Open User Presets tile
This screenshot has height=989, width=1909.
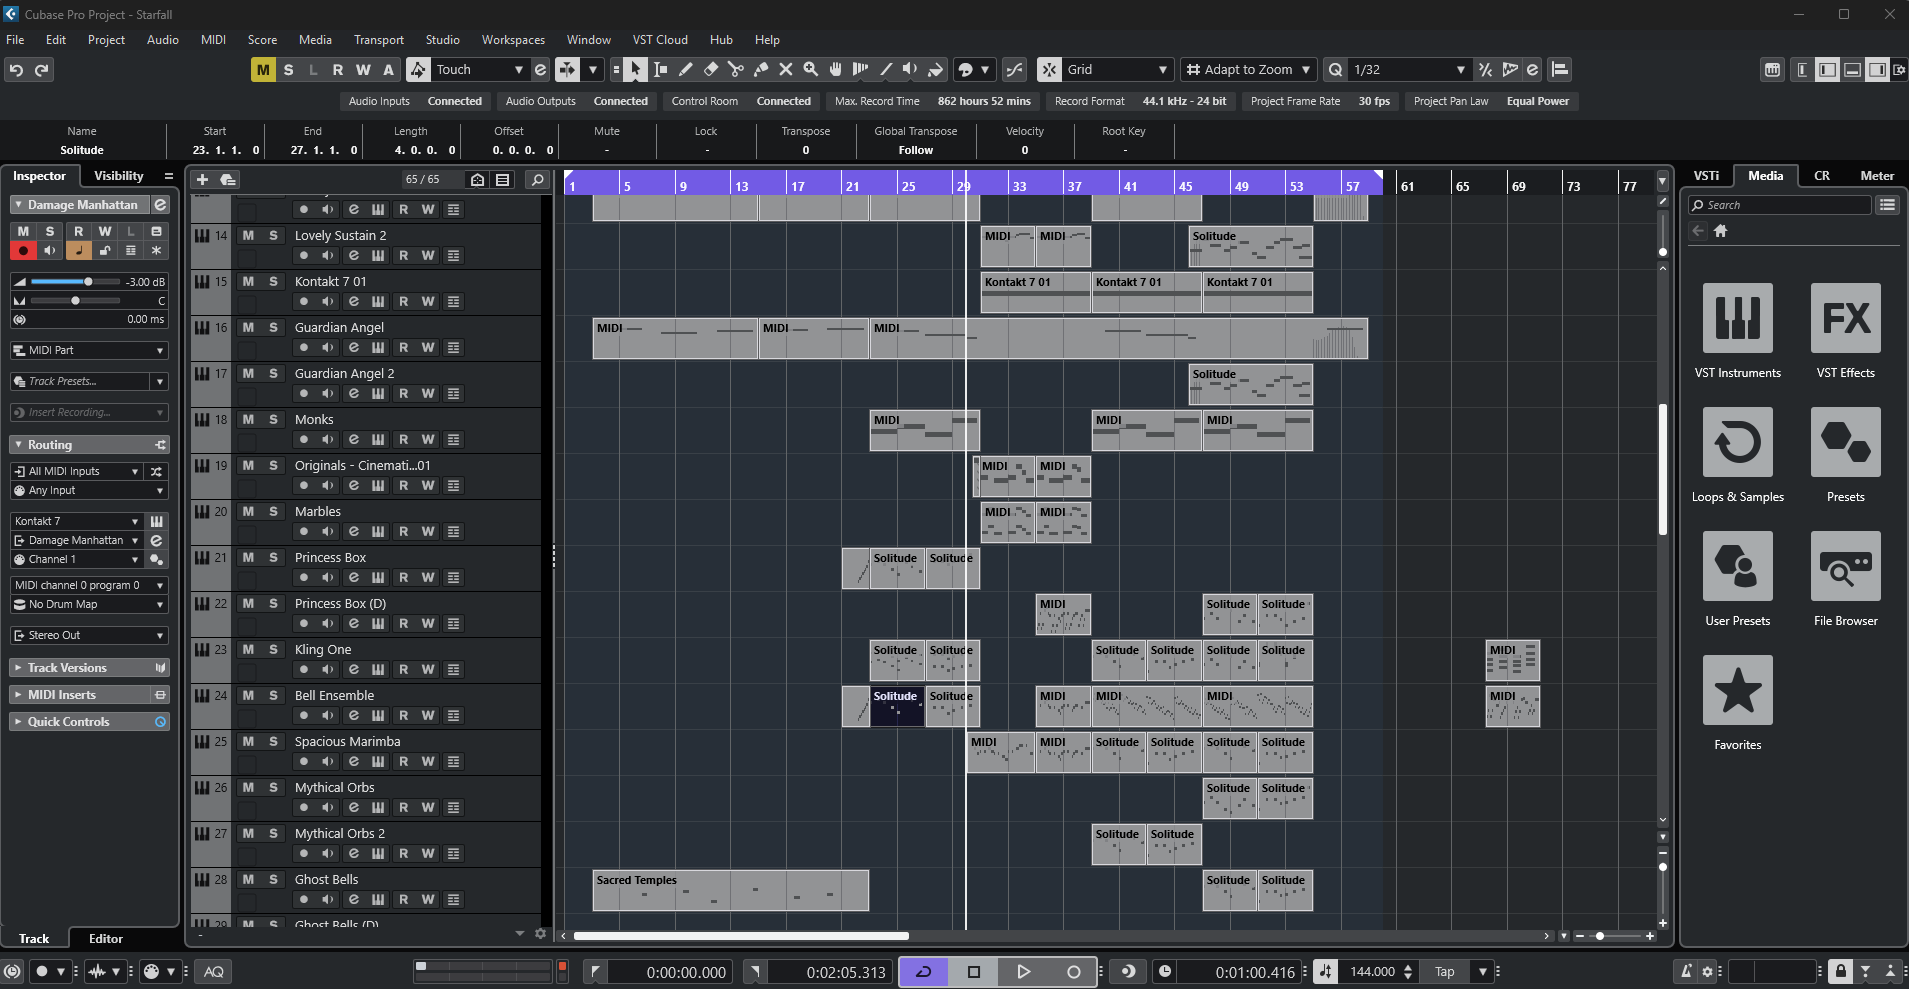pyautogui.click(x=1738, y=566)
